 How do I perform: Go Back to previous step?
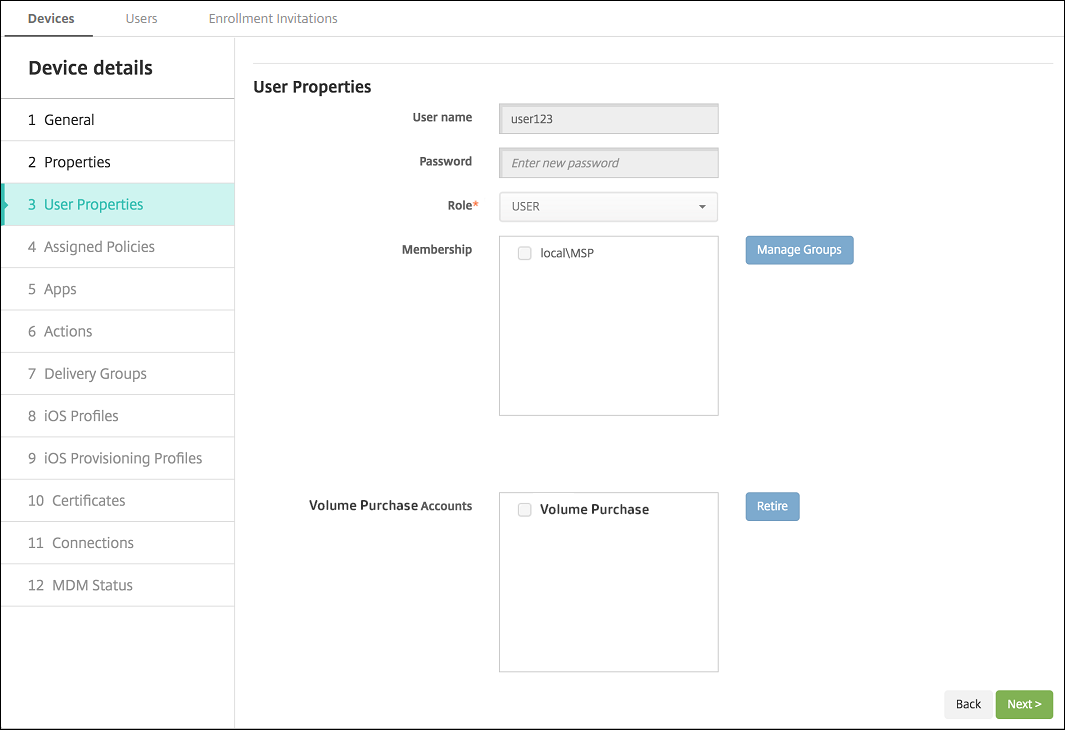click(968, 704)
